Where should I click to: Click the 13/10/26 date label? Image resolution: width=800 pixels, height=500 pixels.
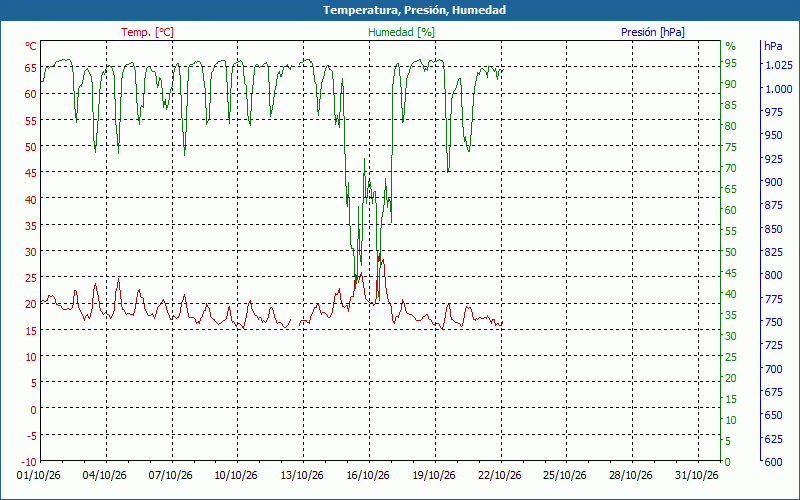pos(302,475)
